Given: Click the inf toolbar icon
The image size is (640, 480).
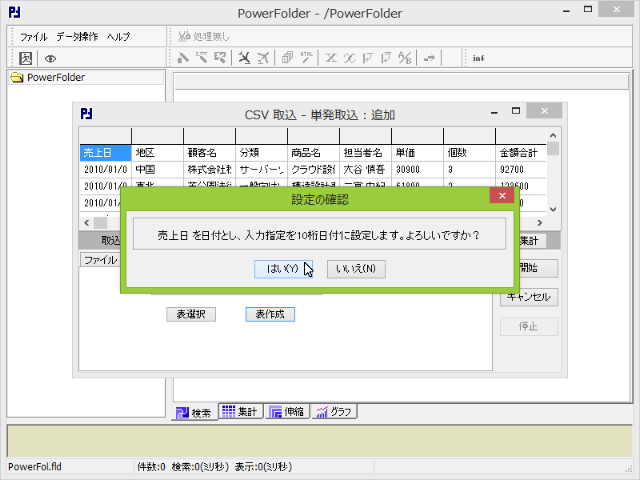Looking at the screenshot, I should click(479, 58).
